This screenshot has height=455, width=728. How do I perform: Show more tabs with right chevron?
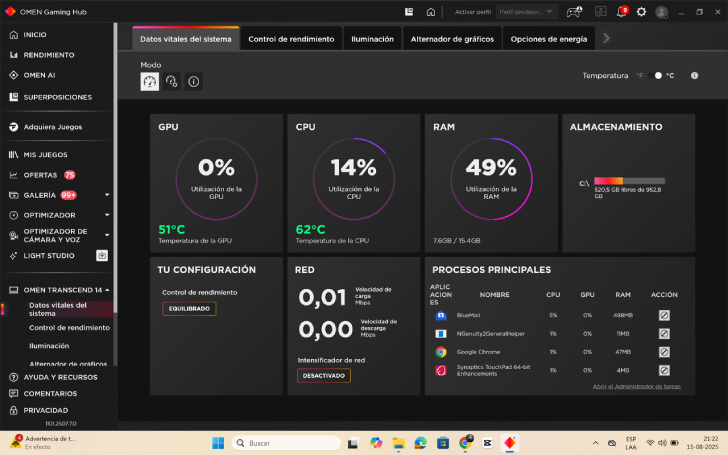(x=606, y=39)
